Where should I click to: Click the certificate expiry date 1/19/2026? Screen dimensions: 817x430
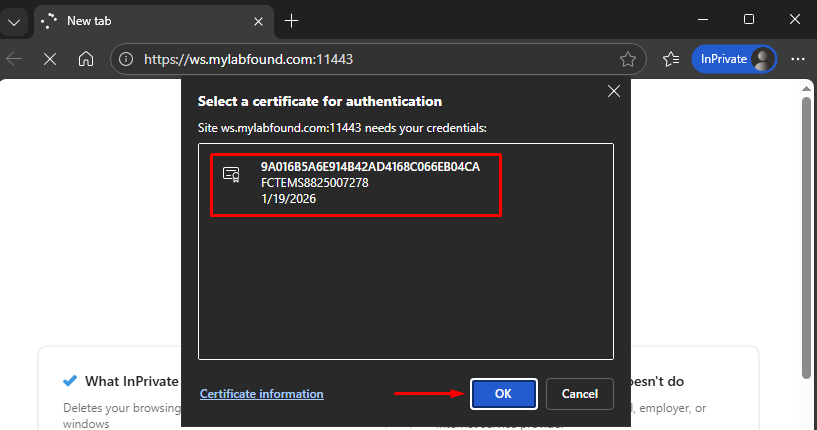(x=289, y=199)
